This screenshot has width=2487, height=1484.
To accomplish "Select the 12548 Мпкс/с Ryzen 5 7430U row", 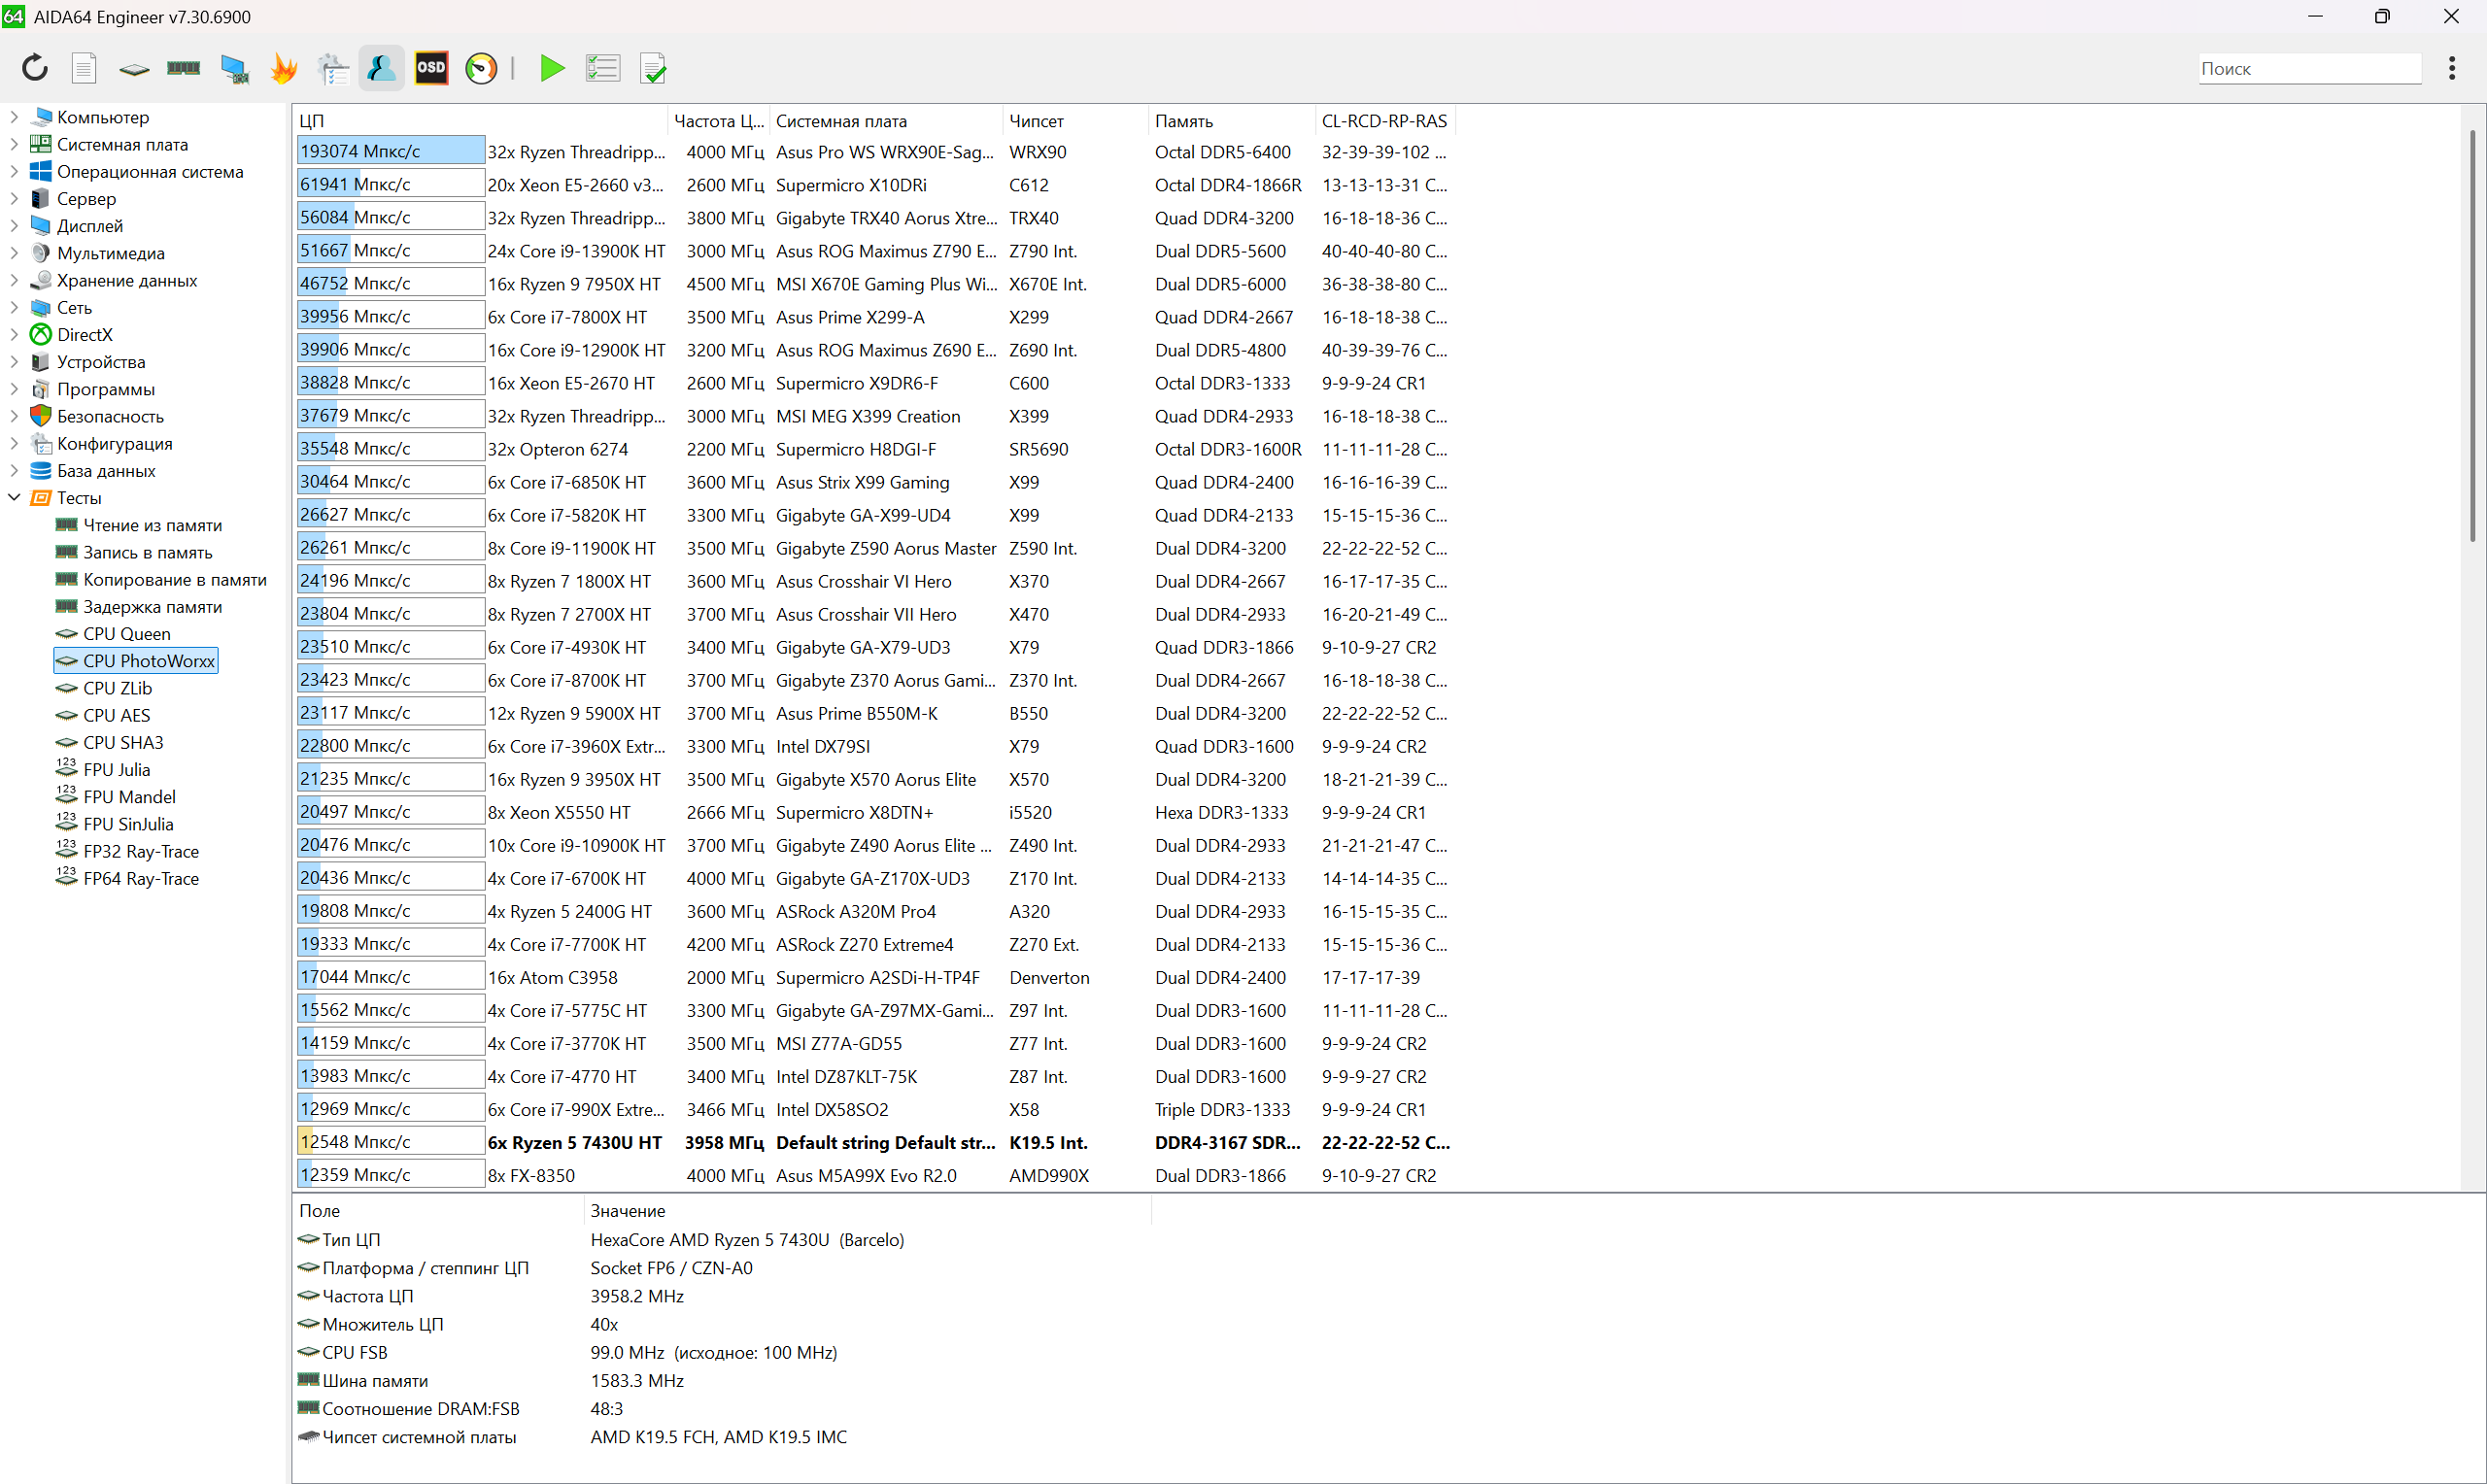I will (x=875, y=1142).
